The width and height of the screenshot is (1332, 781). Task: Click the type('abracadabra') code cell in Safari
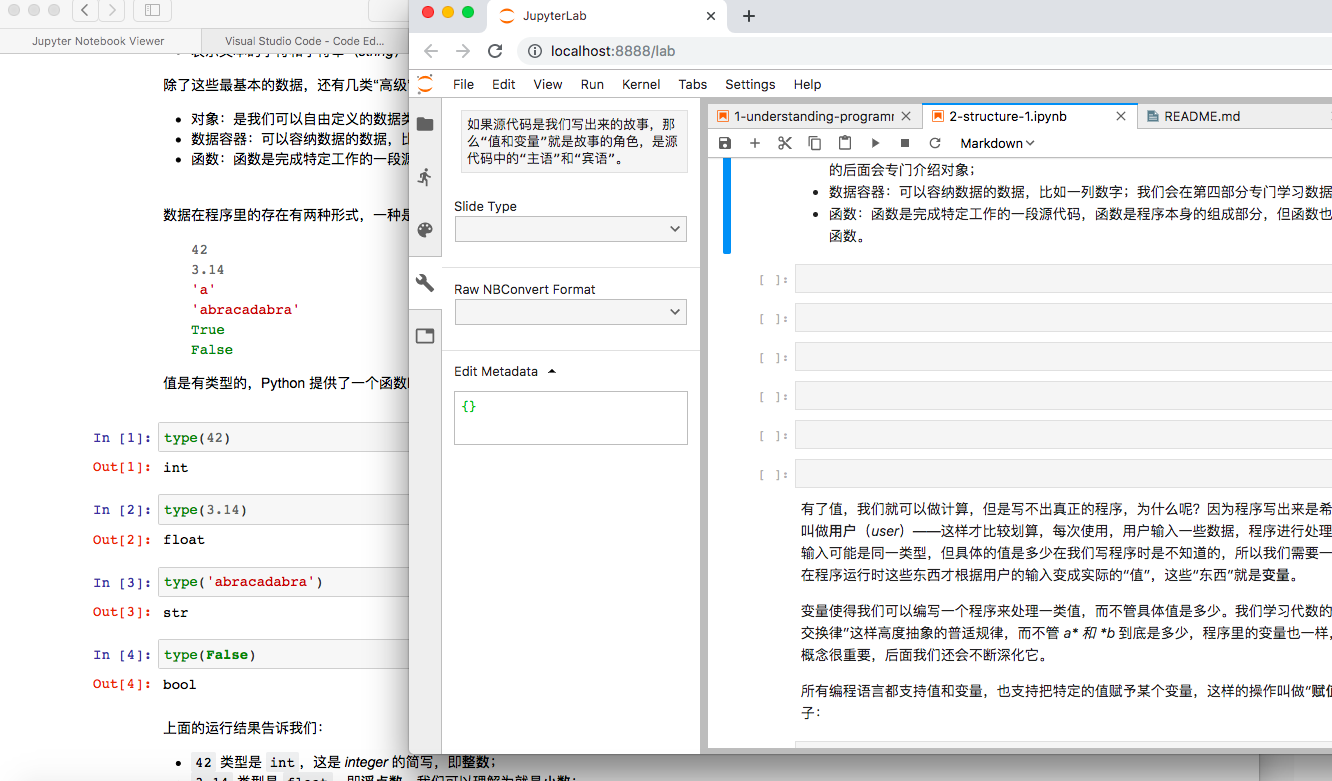click(284, 582)
